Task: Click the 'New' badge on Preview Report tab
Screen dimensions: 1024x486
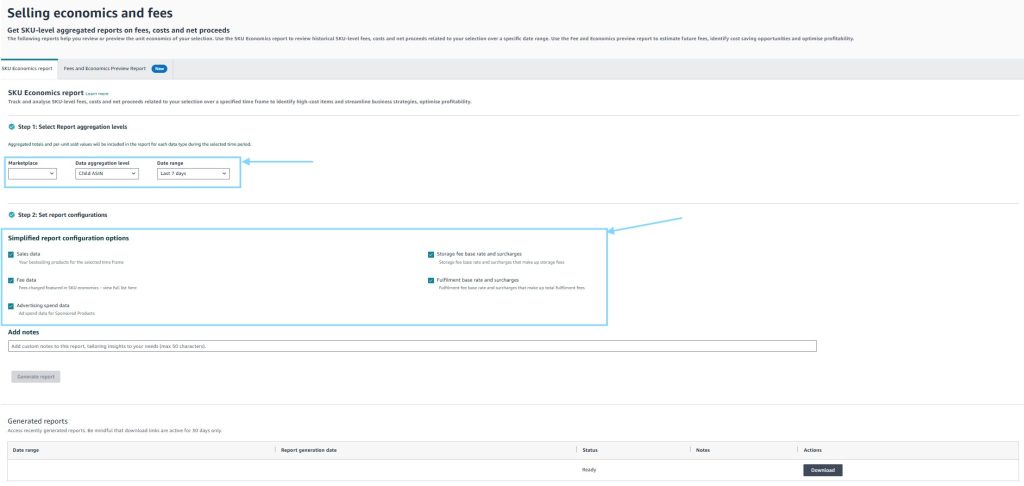Action: pos(158,68)
